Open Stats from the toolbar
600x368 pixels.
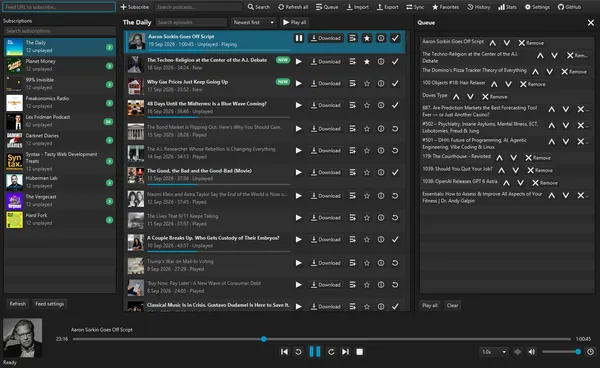click(507, 7)
